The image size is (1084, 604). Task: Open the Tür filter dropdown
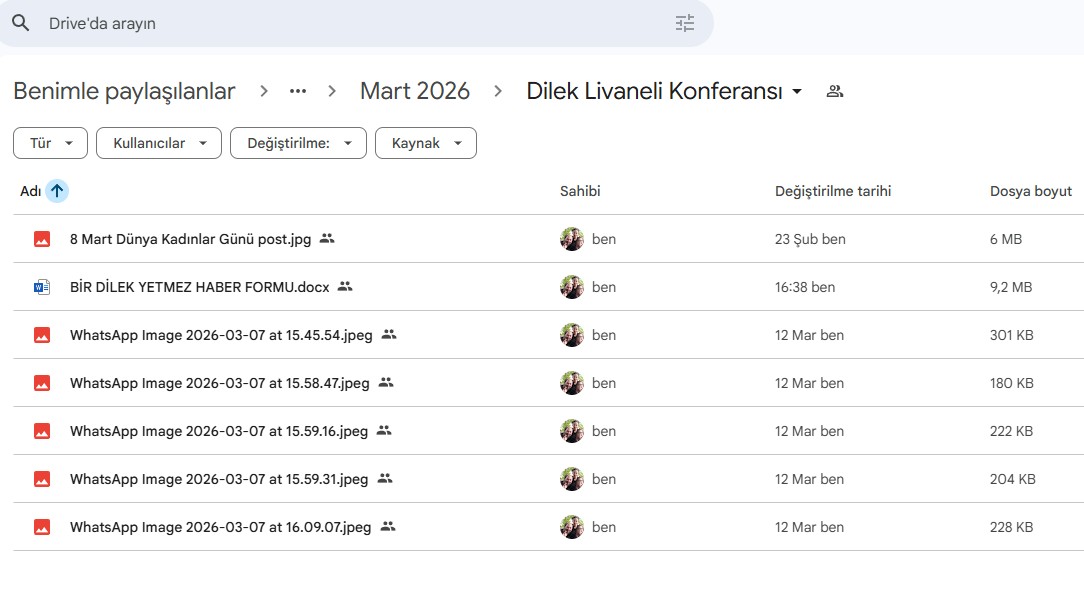(50, 143)
